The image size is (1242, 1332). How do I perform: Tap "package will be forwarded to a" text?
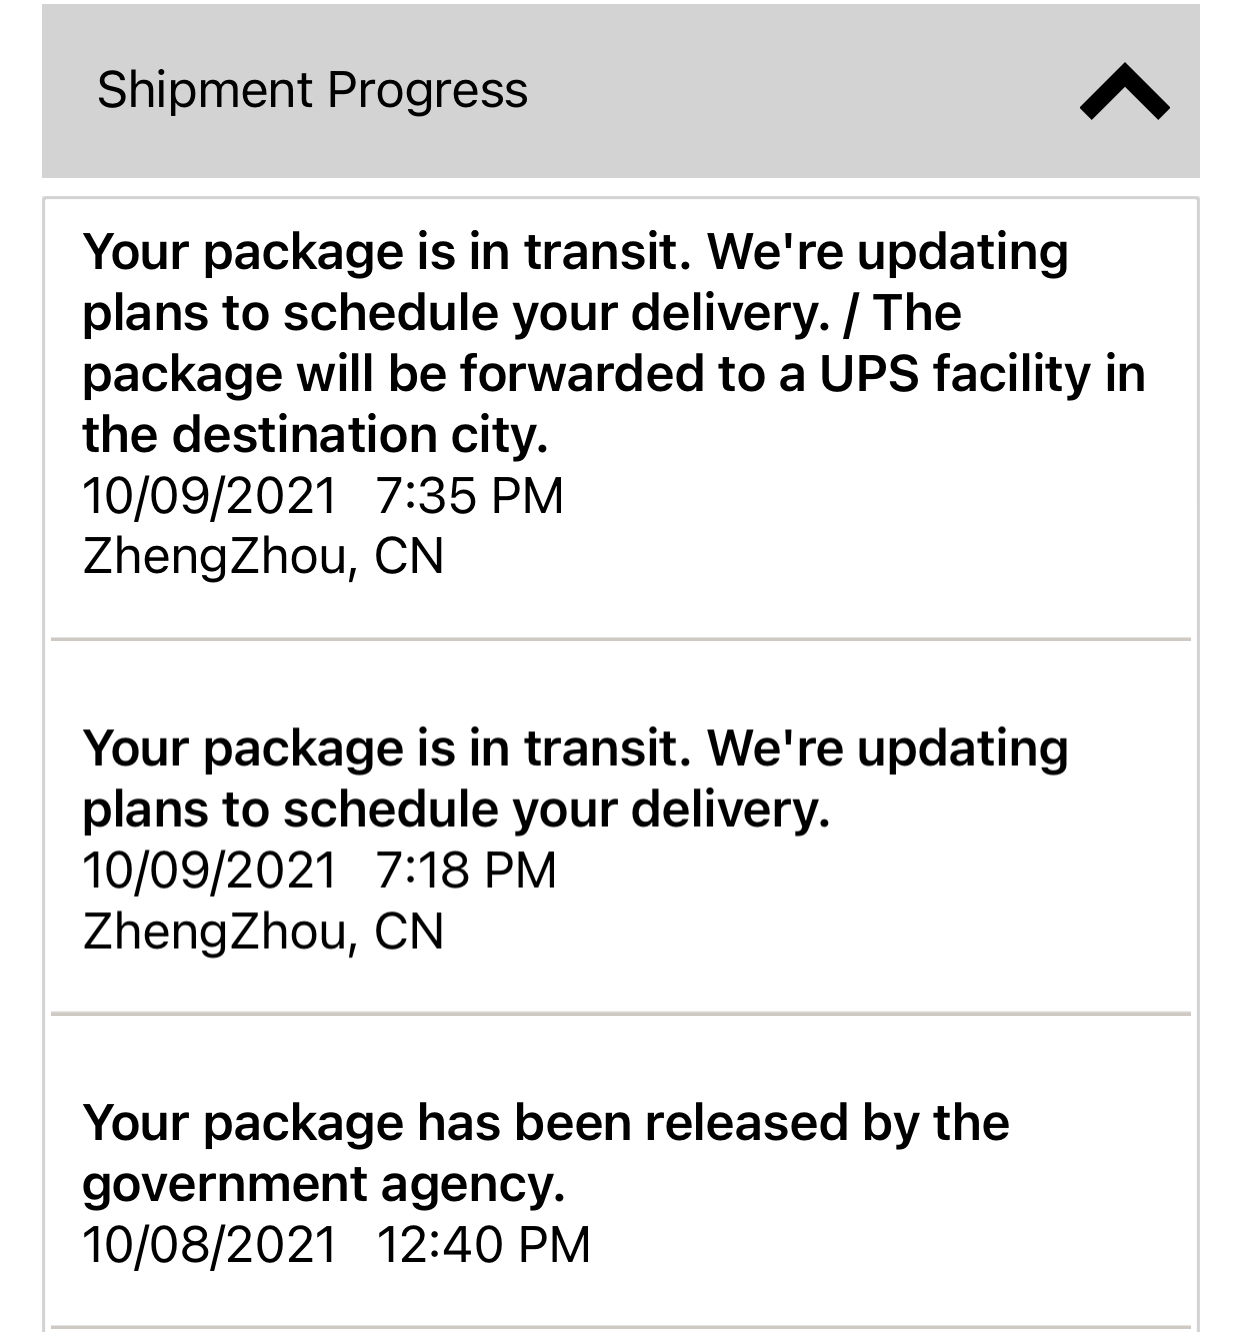click(x=443, y=374)
